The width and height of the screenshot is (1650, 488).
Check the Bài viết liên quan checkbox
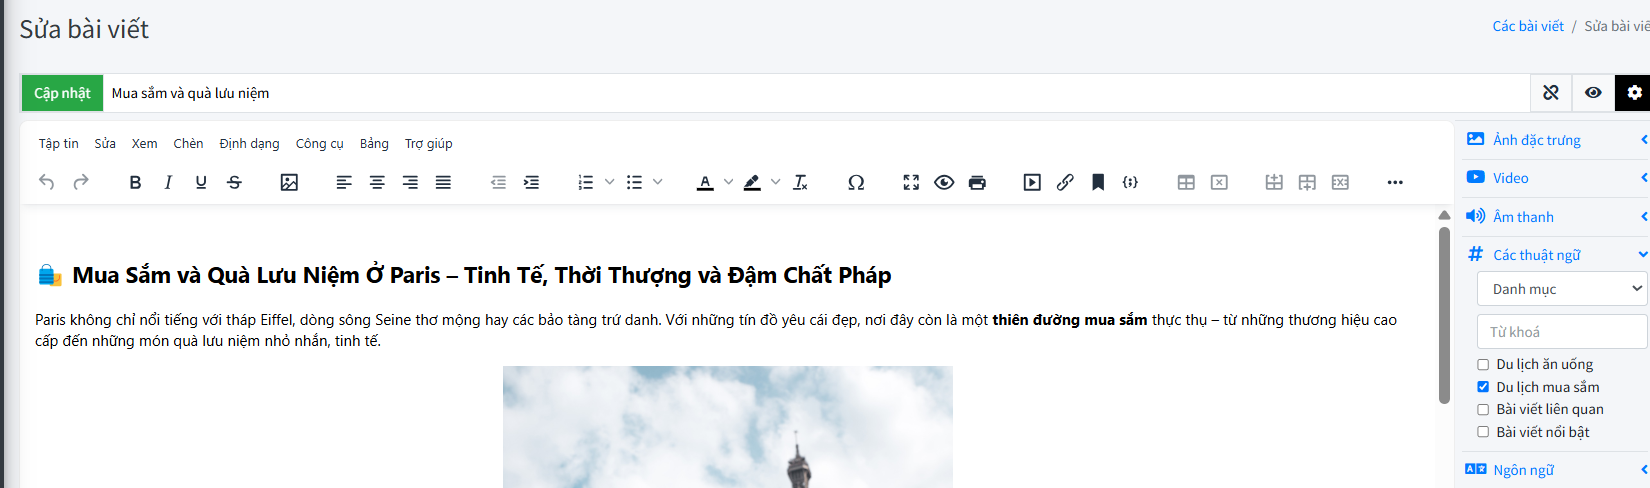click(1483, 410)
